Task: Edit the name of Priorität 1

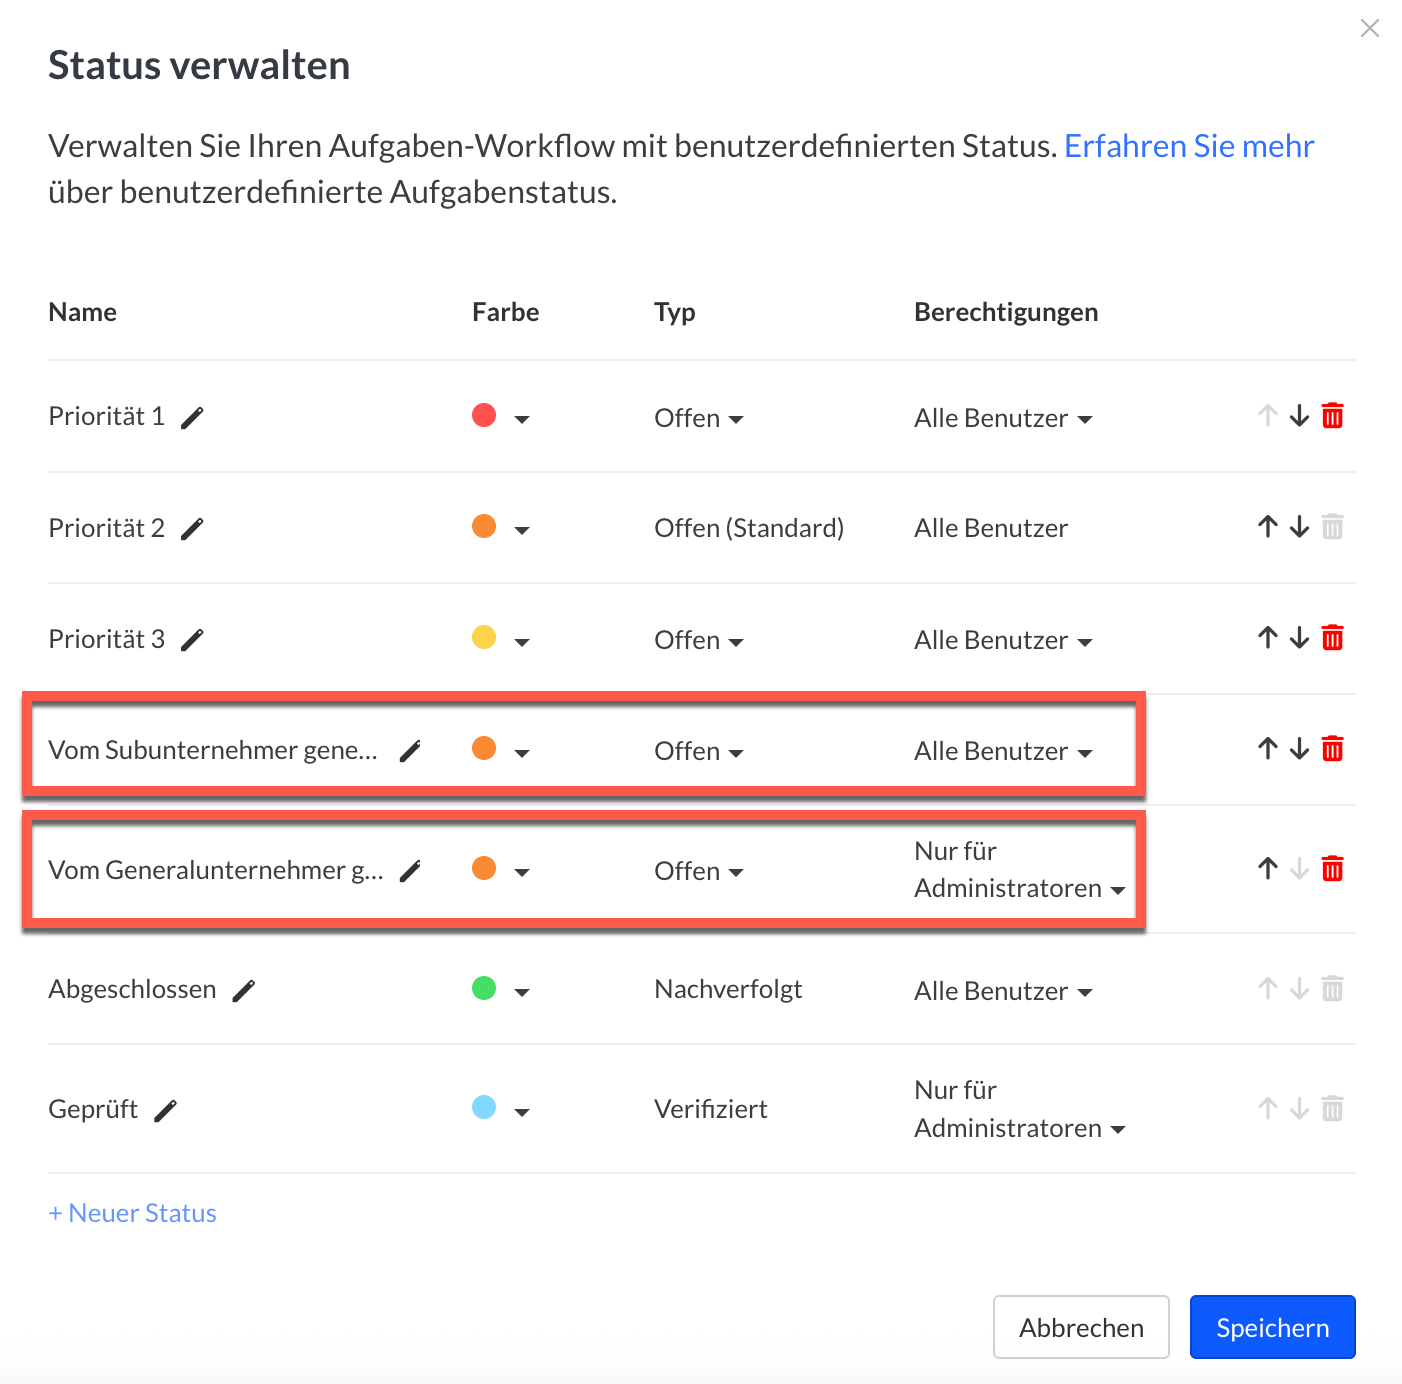Action: (x=192, y=418)
